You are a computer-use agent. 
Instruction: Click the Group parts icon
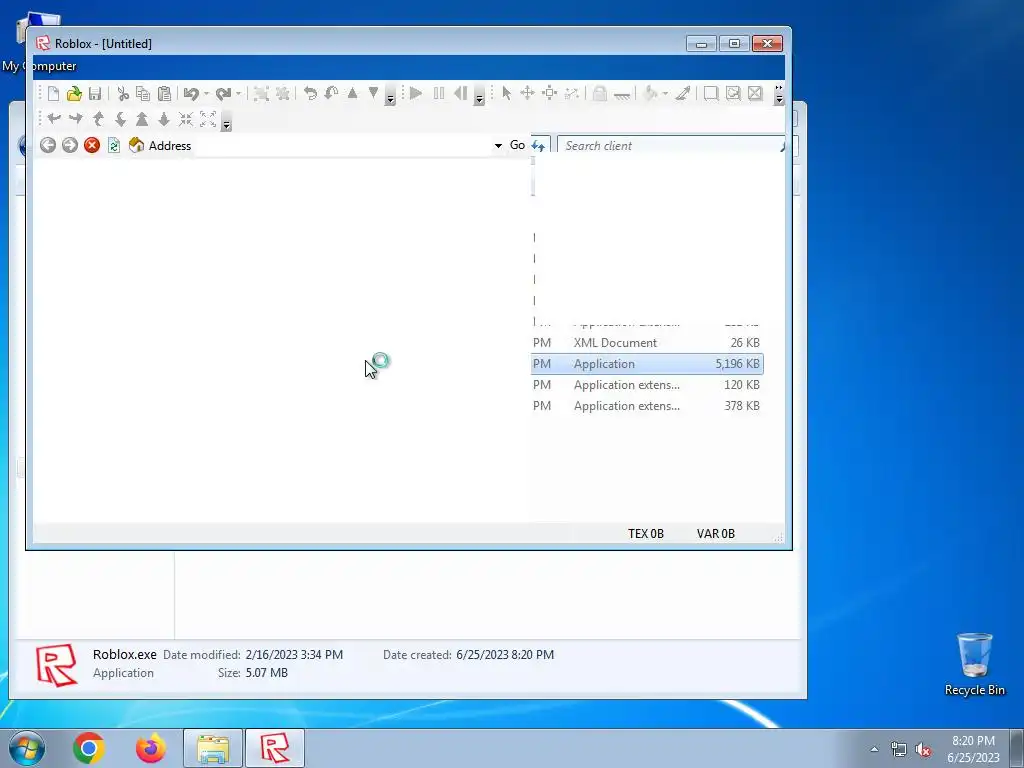pyautogui.click(x=261, y=93)
